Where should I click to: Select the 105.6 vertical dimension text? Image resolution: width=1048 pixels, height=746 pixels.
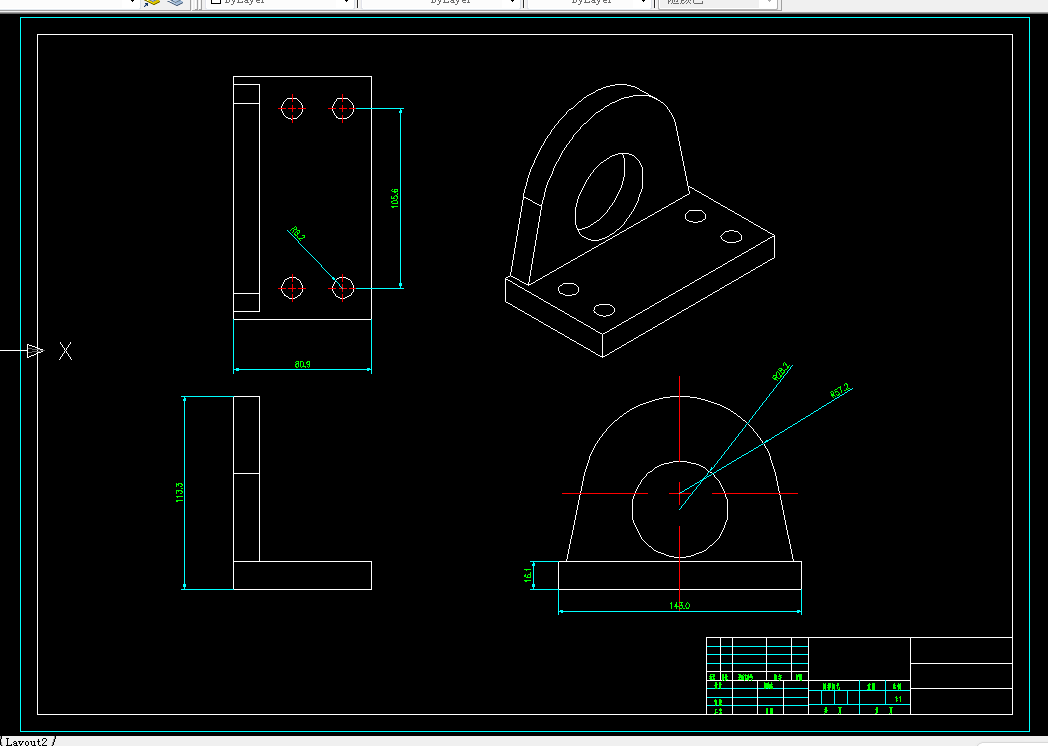(x=395, y=199)
